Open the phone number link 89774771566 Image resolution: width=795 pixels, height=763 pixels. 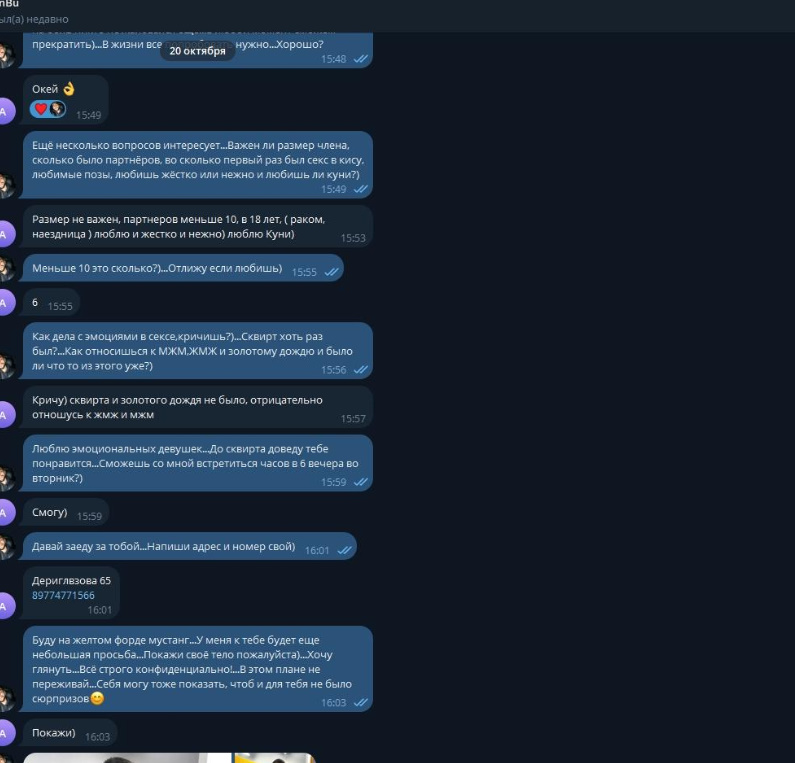pos(63,595)
